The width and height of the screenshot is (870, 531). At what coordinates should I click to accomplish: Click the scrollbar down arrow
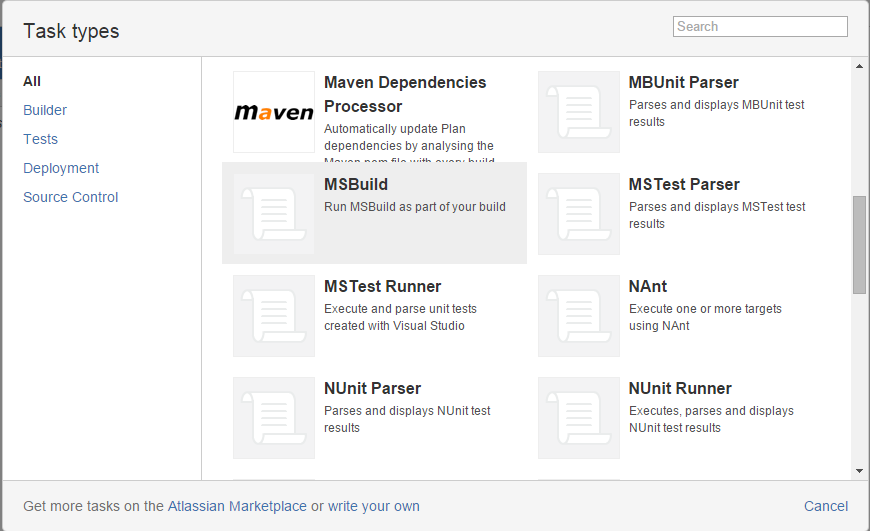[x=859, y=471]
